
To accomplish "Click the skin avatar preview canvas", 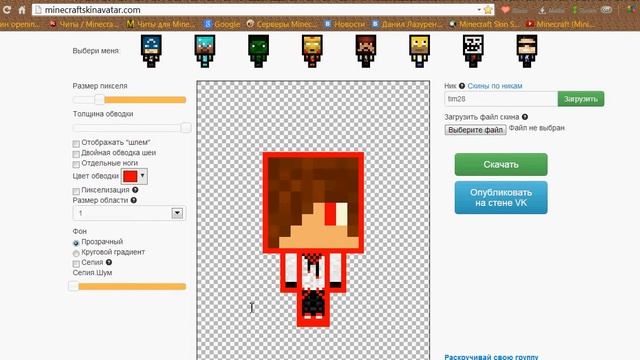I will pyautogui.click(x=313, y=220).
